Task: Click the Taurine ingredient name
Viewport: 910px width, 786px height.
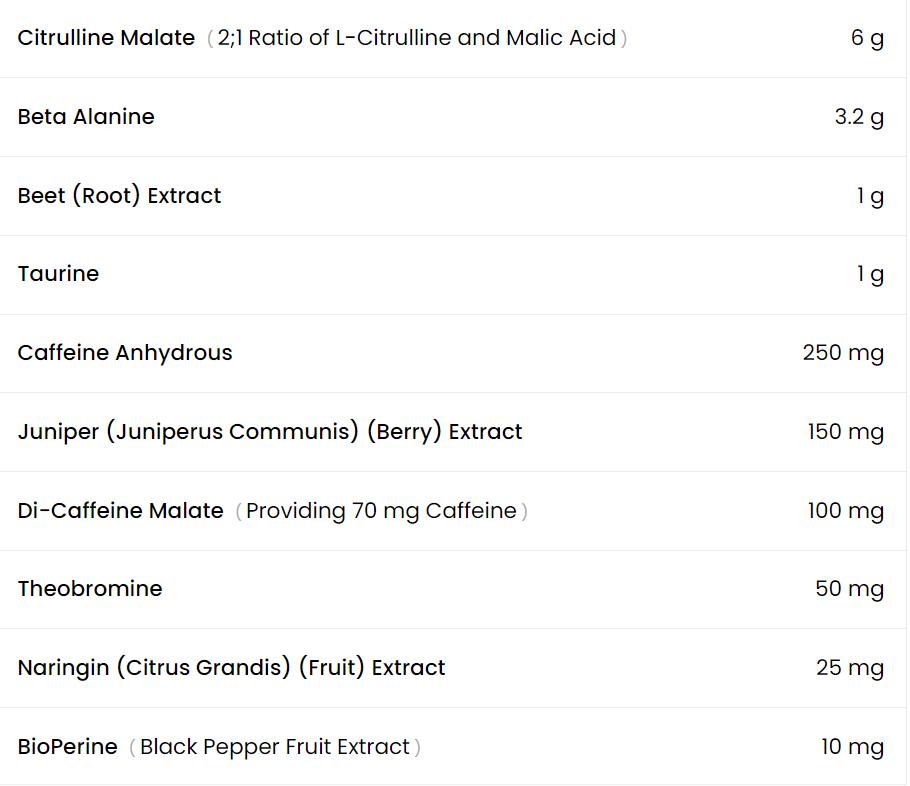Action: pos(58,274)
